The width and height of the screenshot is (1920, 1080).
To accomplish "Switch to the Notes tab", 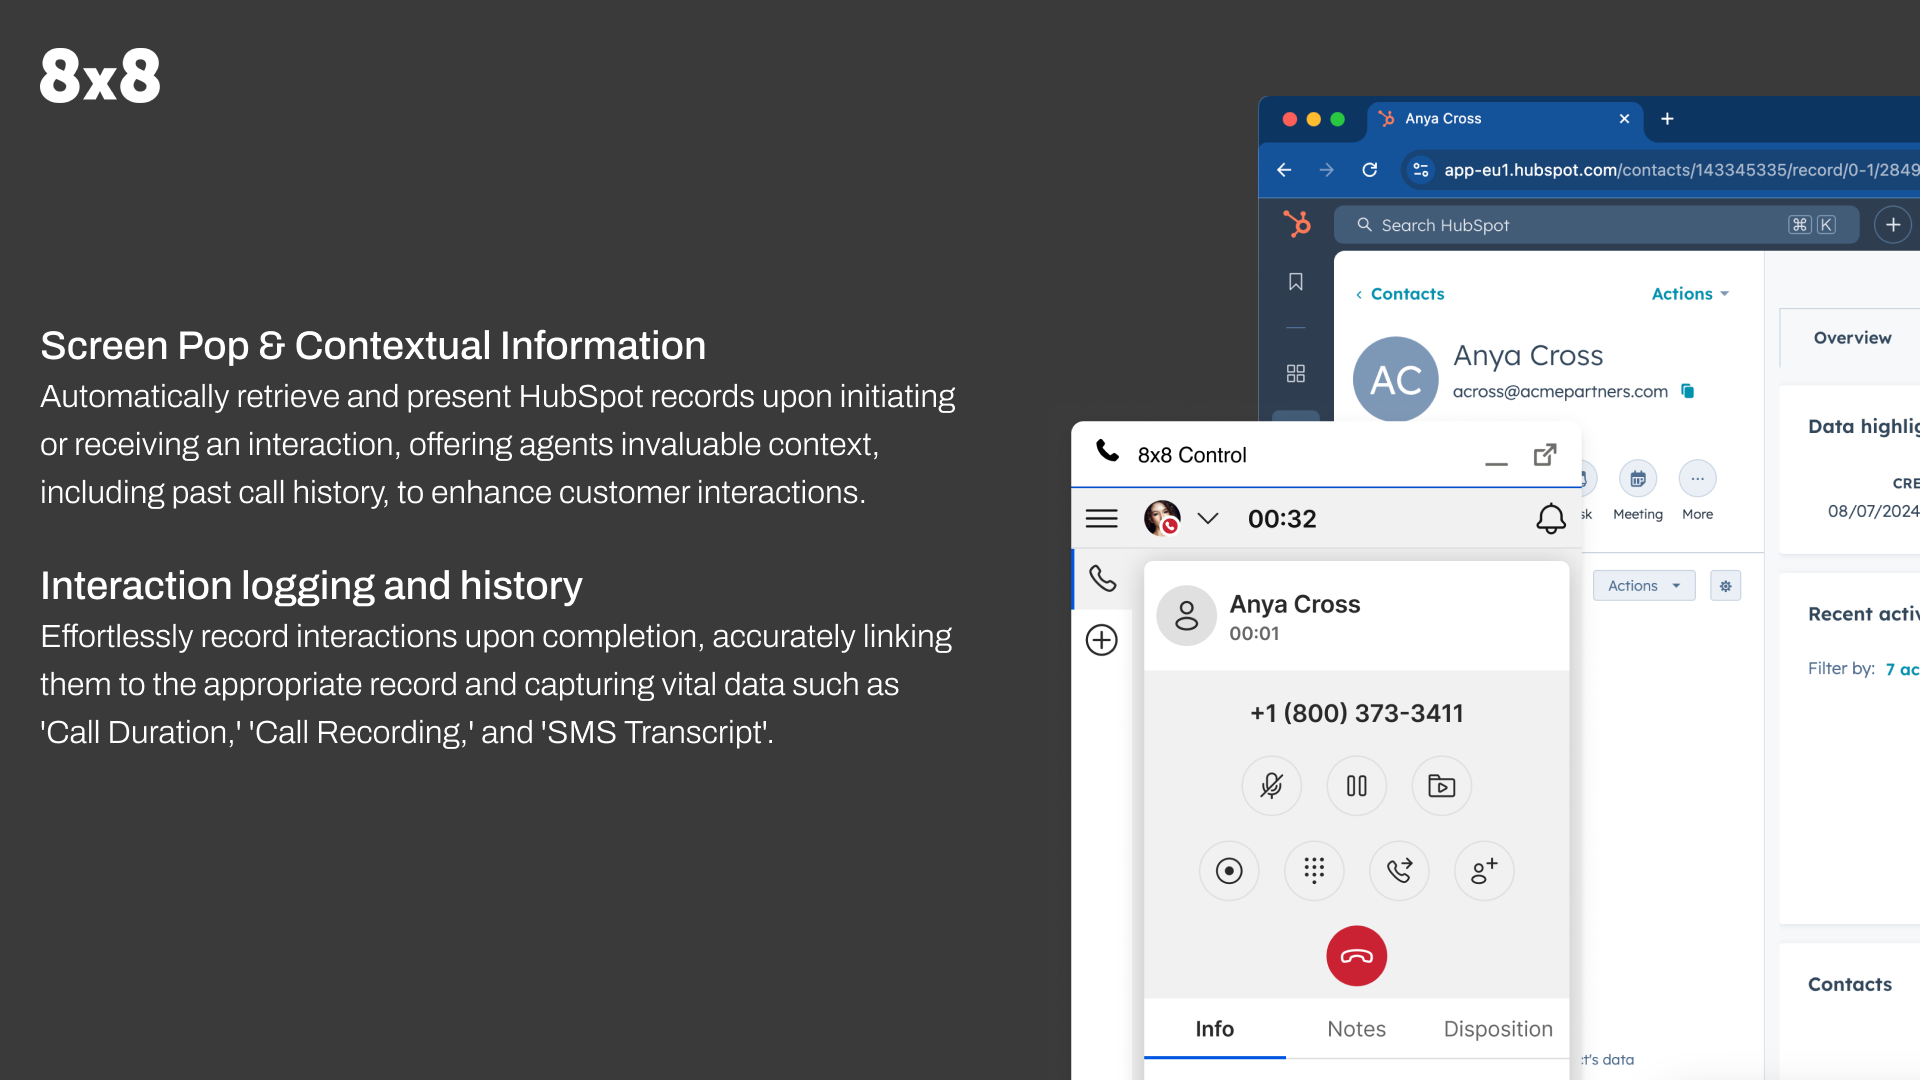I will pos(1356,1029).
